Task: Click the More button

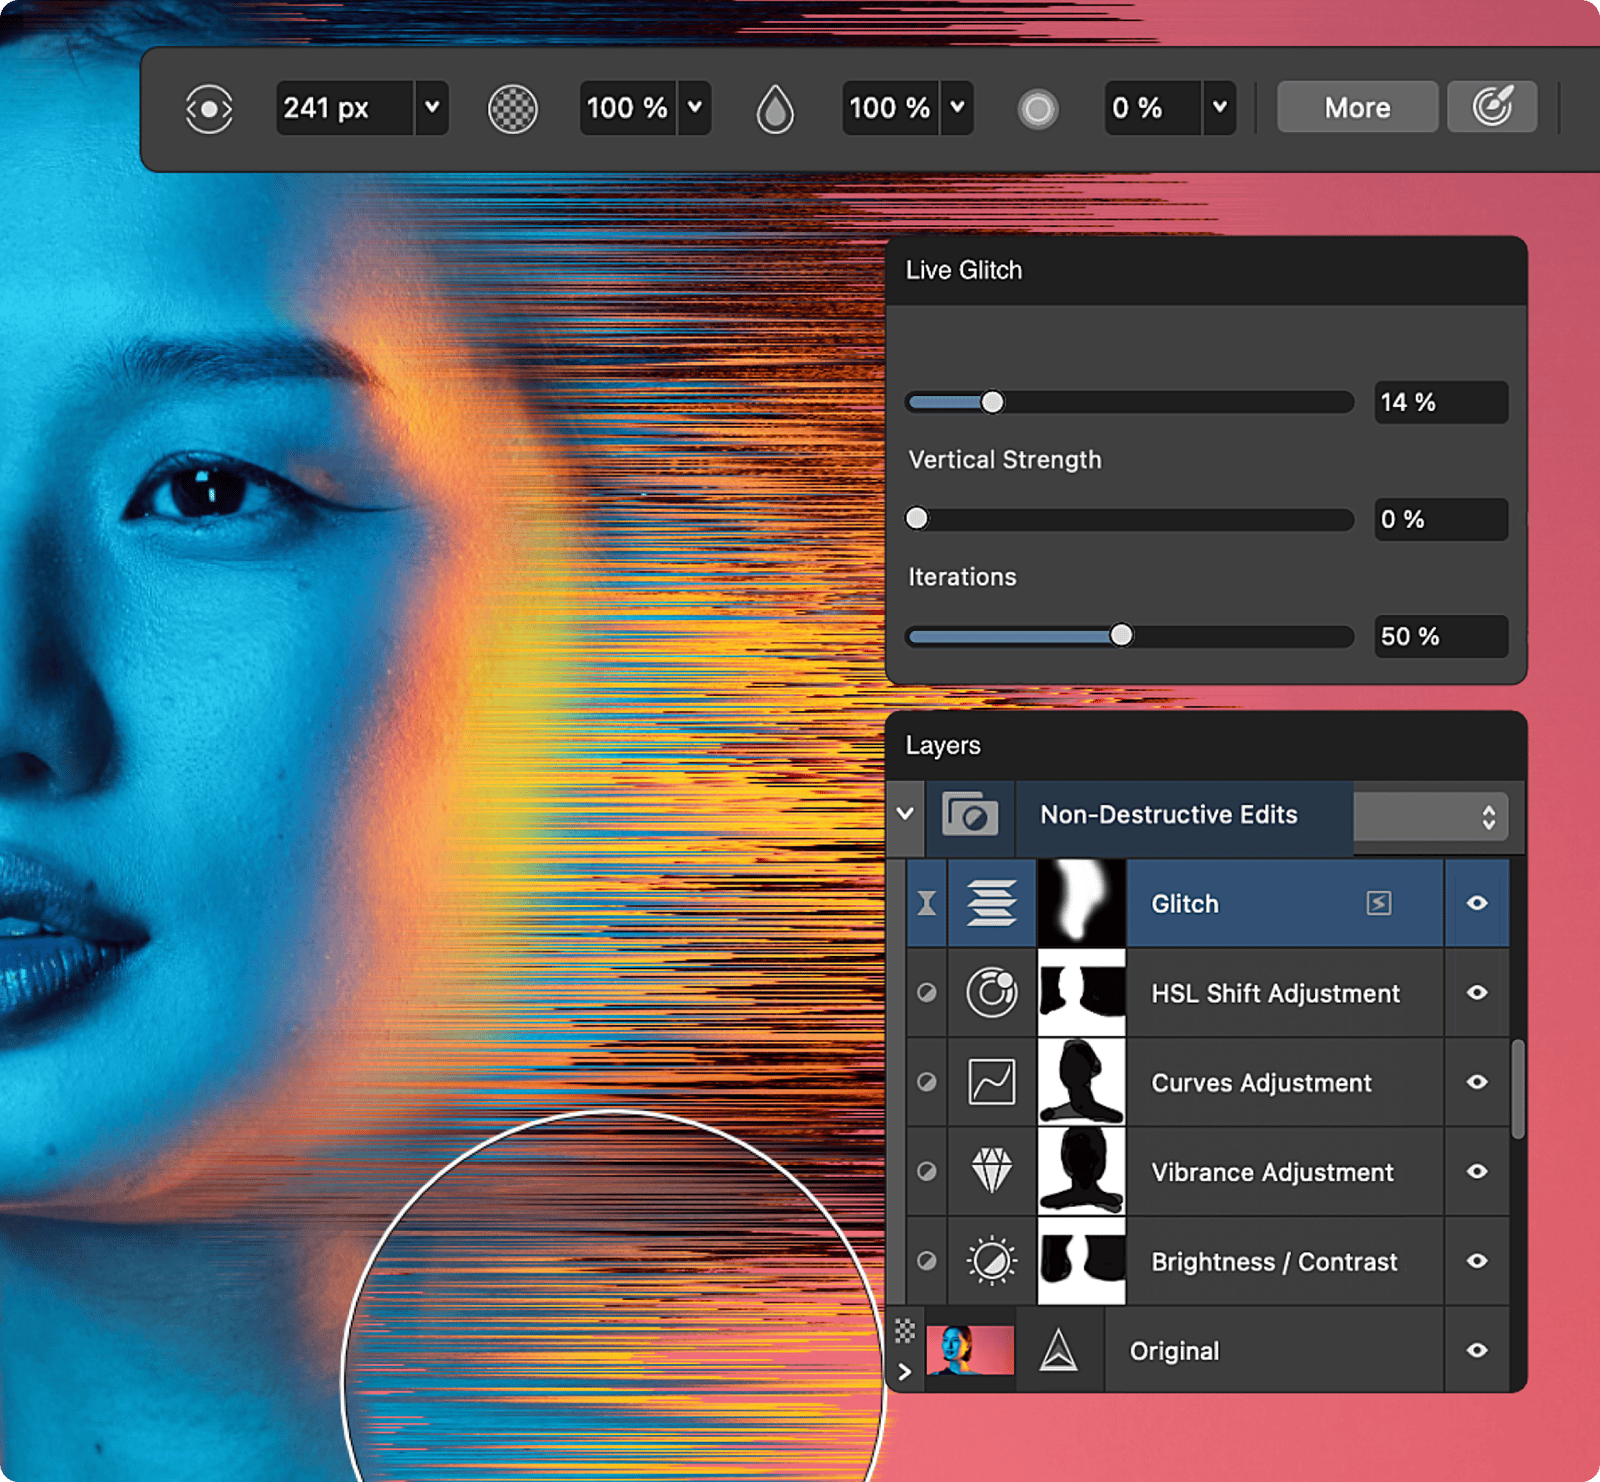Action: [1357, 107]
